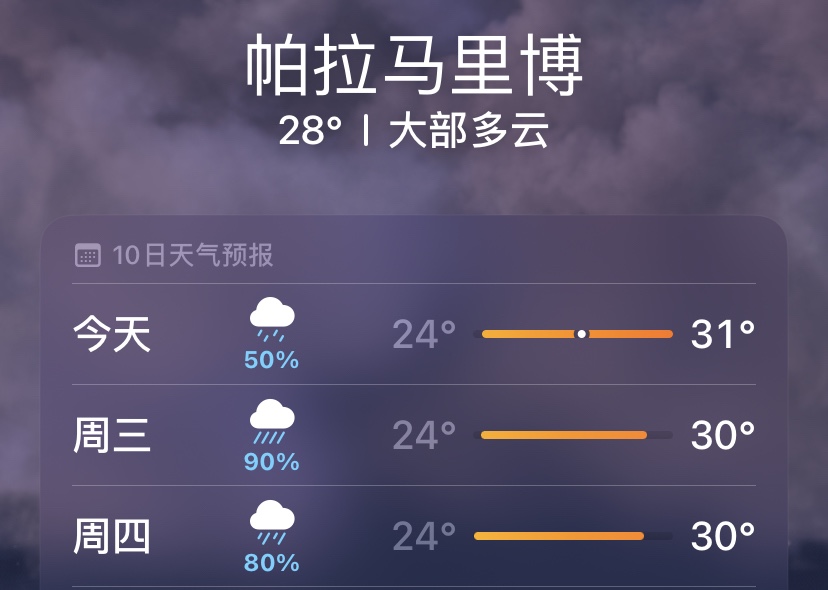Tap the 80% precipitation label for 周四
This screenshot has width=828, height=590.
[x=271, y=563]
